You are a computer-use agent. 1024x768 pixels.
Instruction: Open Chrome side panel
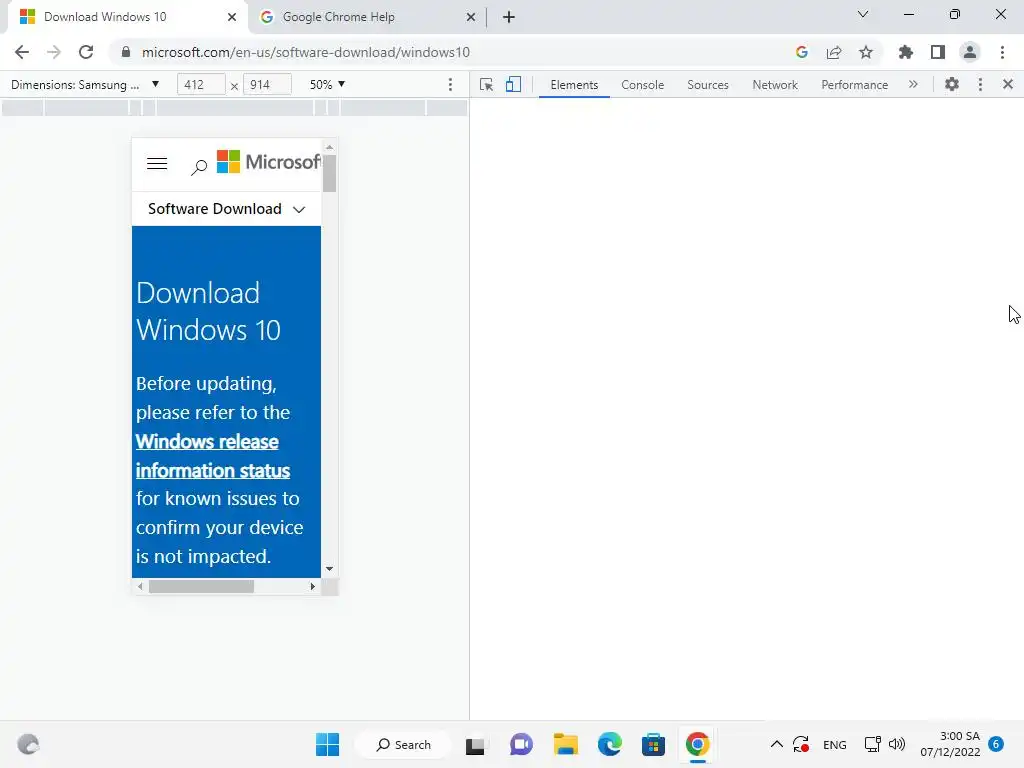coord(938,52)
